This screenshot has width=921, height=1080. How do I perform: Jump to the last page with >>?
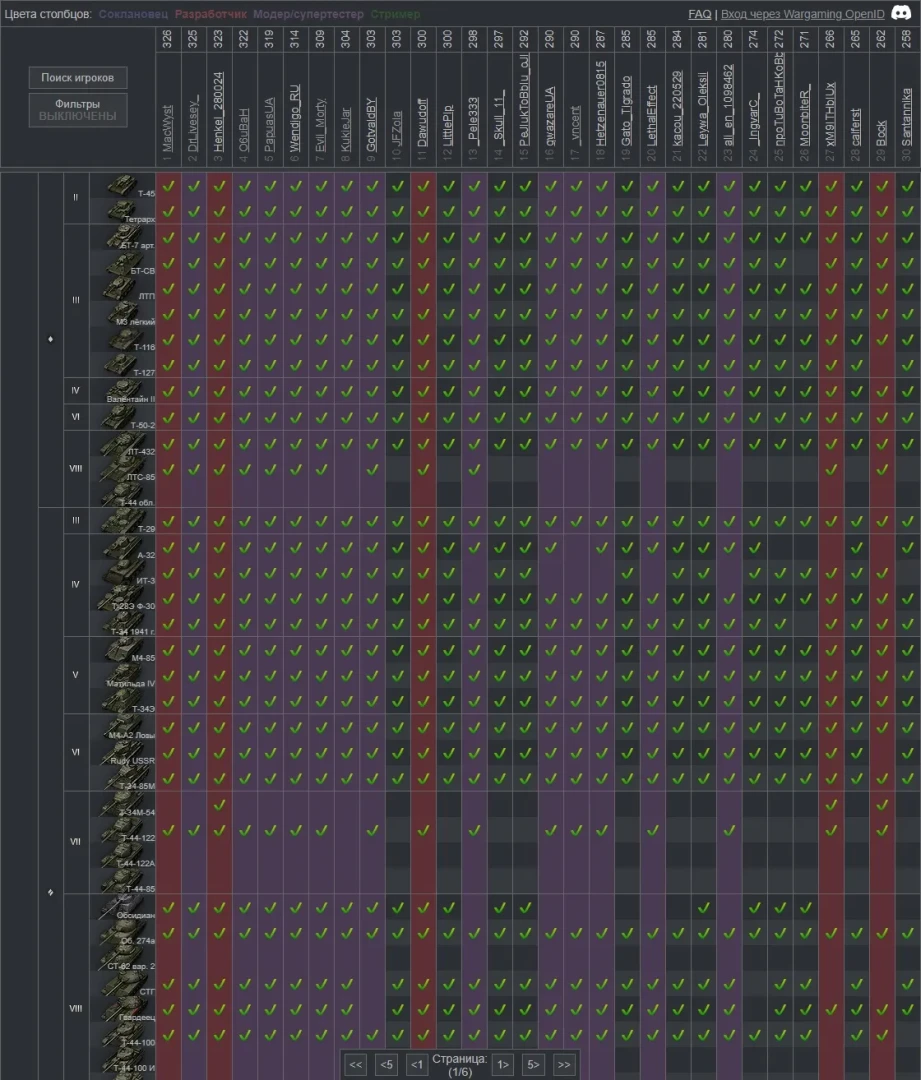tap(564, 1065)
